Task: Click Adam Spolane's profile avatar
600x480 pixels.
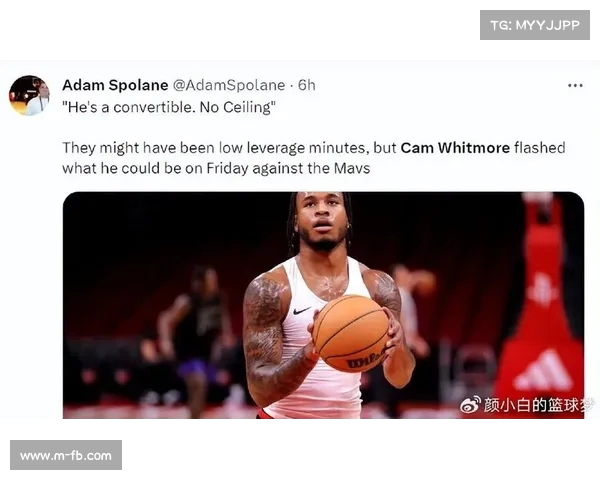Action: [29, 95]
